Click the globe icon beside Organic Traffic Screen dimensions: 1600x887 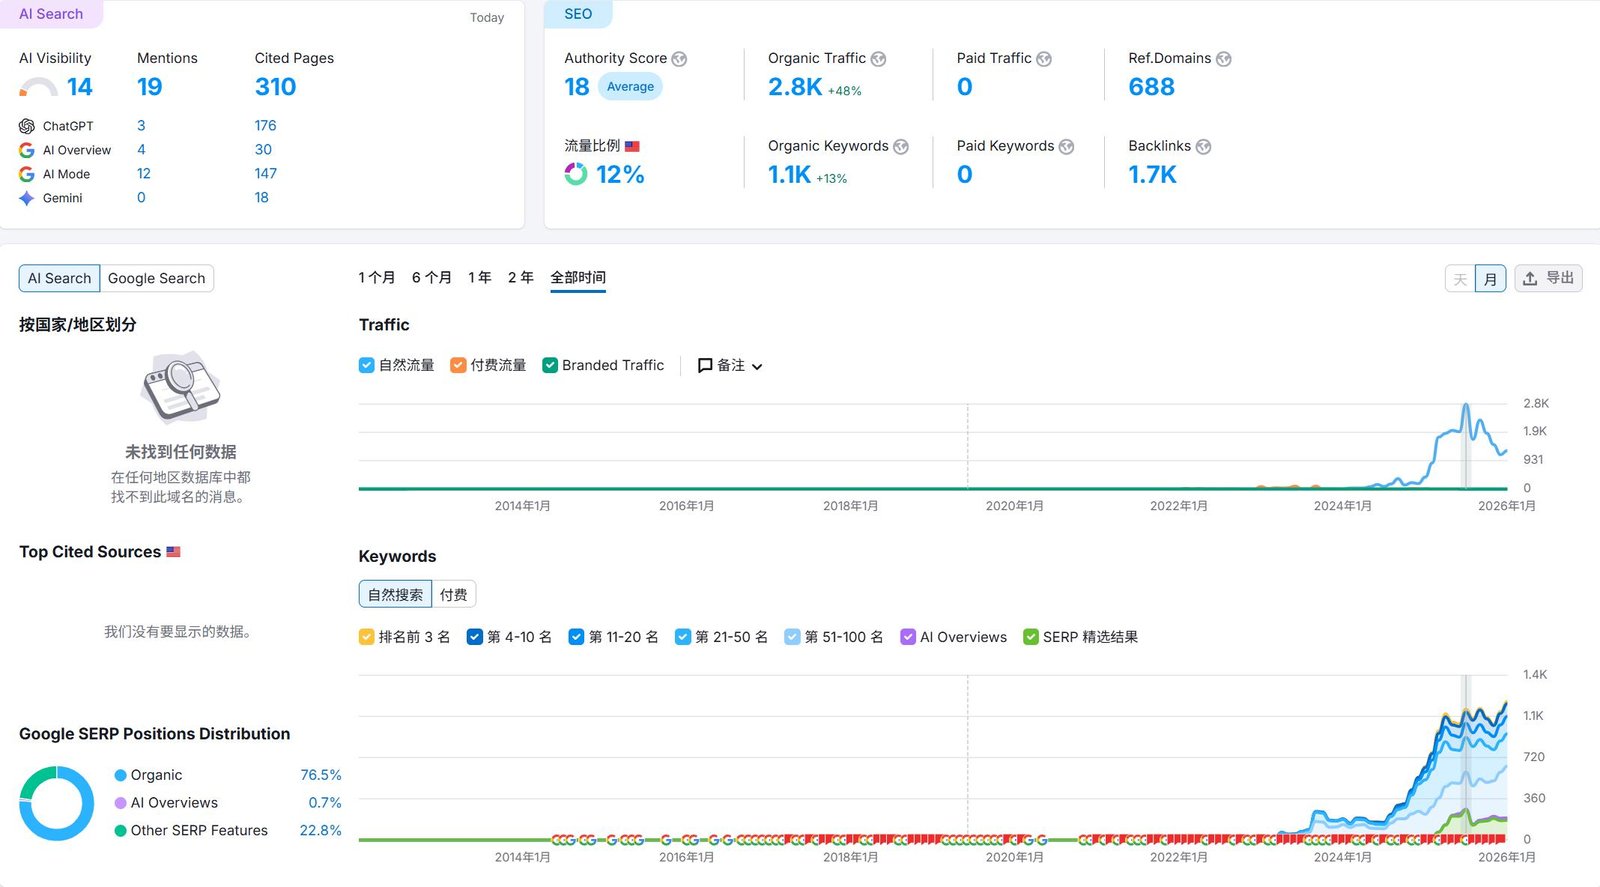[878, 59]
